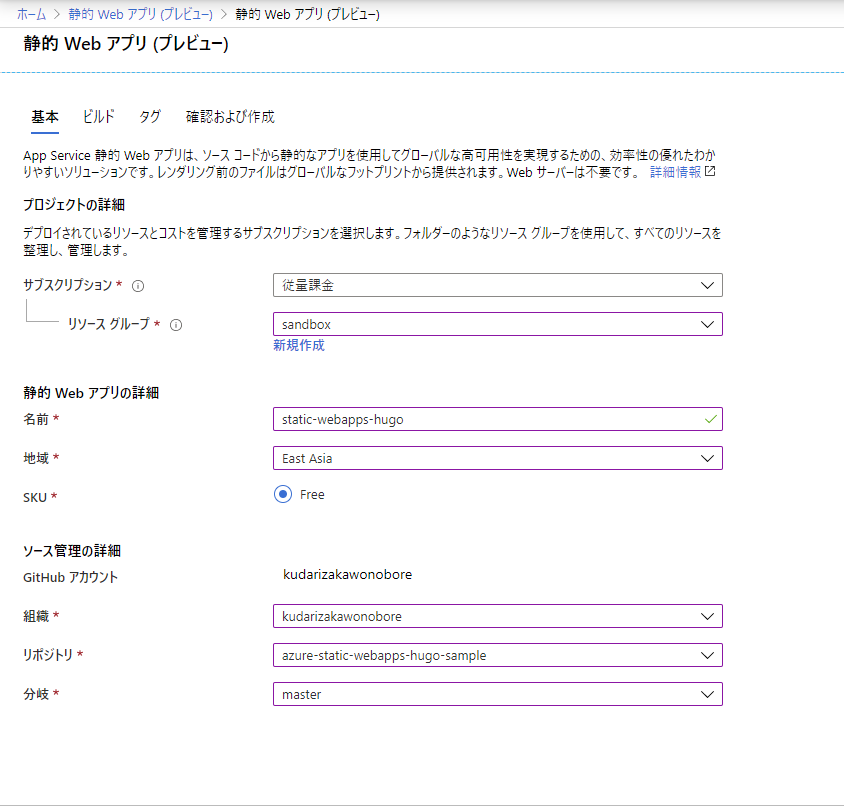Click the page title 静的 Web アプリ (プレビュー)
844x807 pixels.
click(126, 44)
